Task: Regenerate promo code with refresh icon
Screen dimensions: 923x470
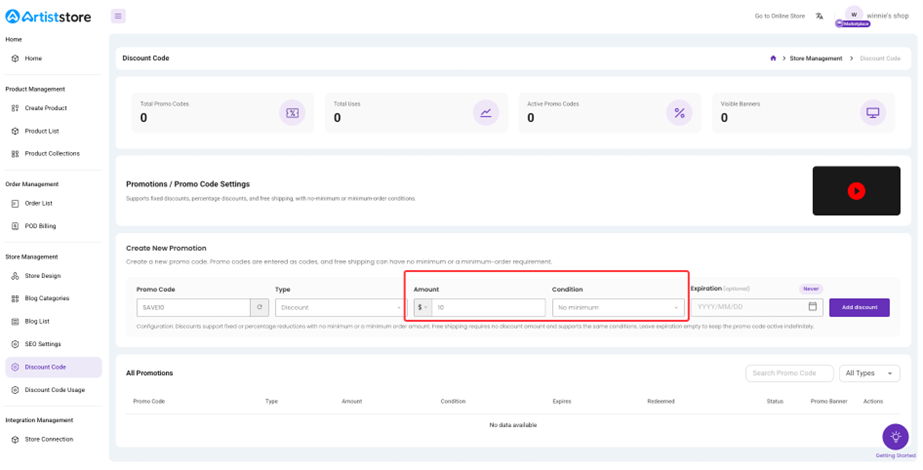Action: click(260, 307)
